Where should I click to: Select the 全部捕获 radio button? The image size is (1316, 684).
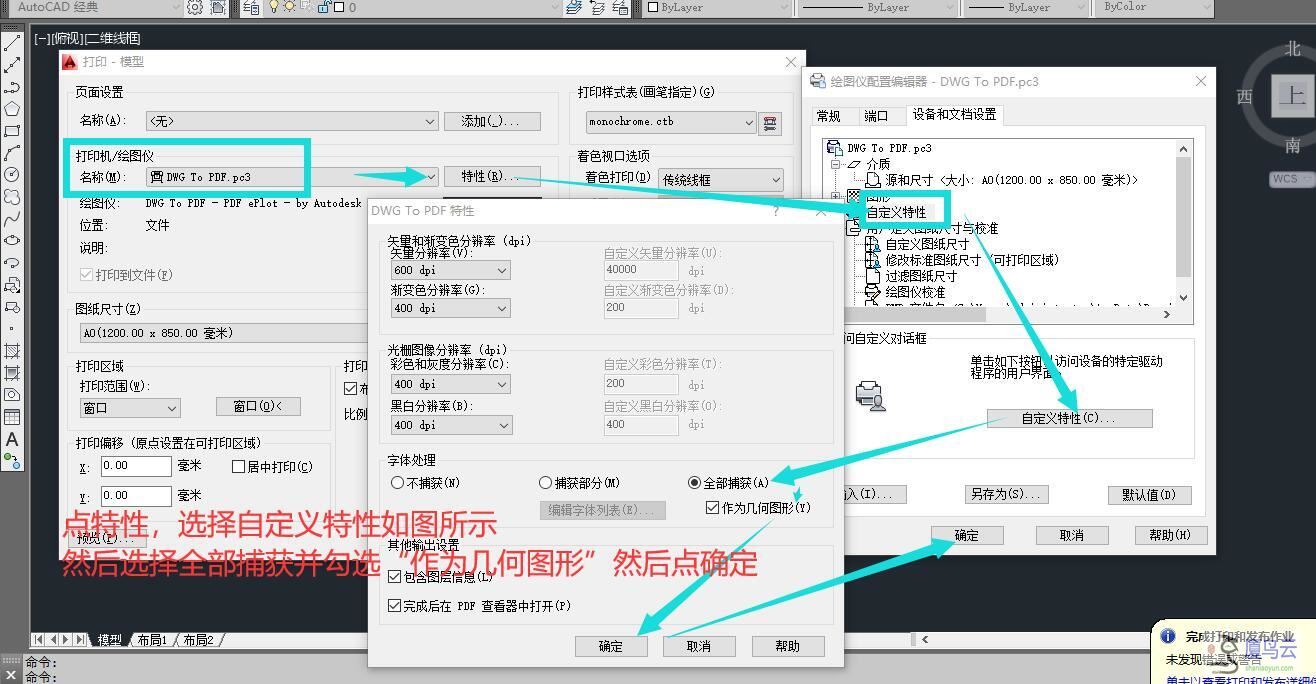pyautogui.click(x=695, y=483)
